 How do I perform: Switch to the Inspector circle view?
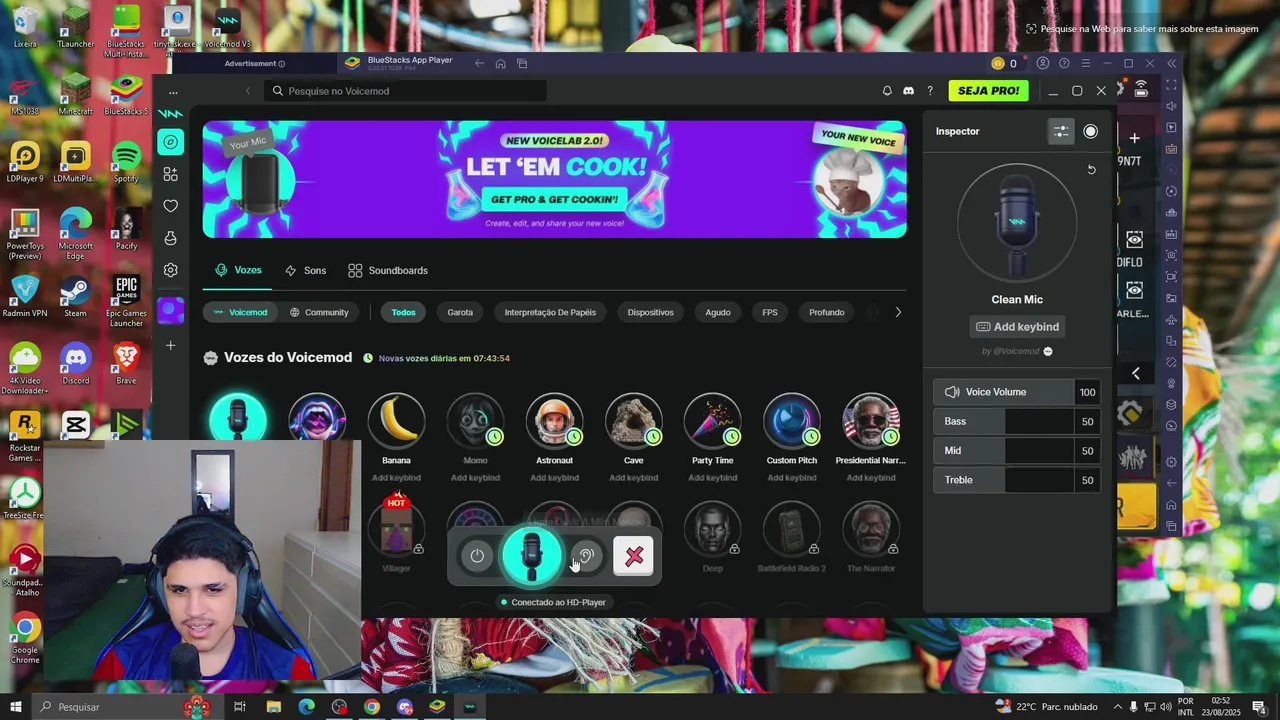tap(1090, 131)
